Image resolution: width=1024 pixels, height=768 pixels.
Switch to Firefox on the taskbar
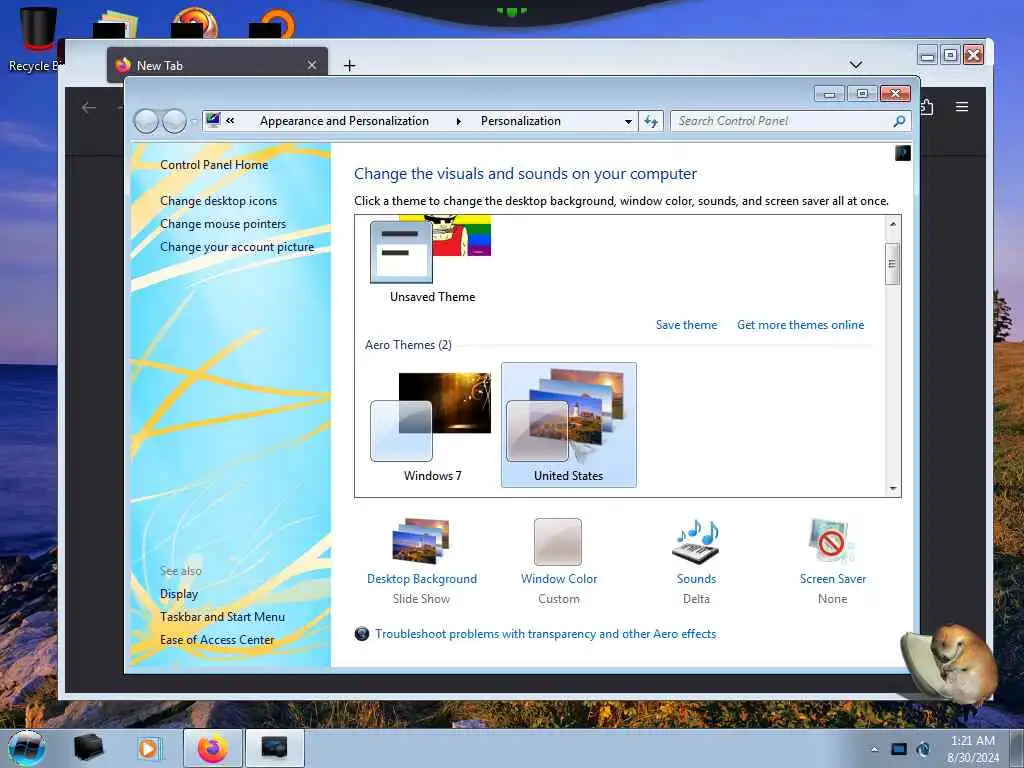tap(213, 748)
